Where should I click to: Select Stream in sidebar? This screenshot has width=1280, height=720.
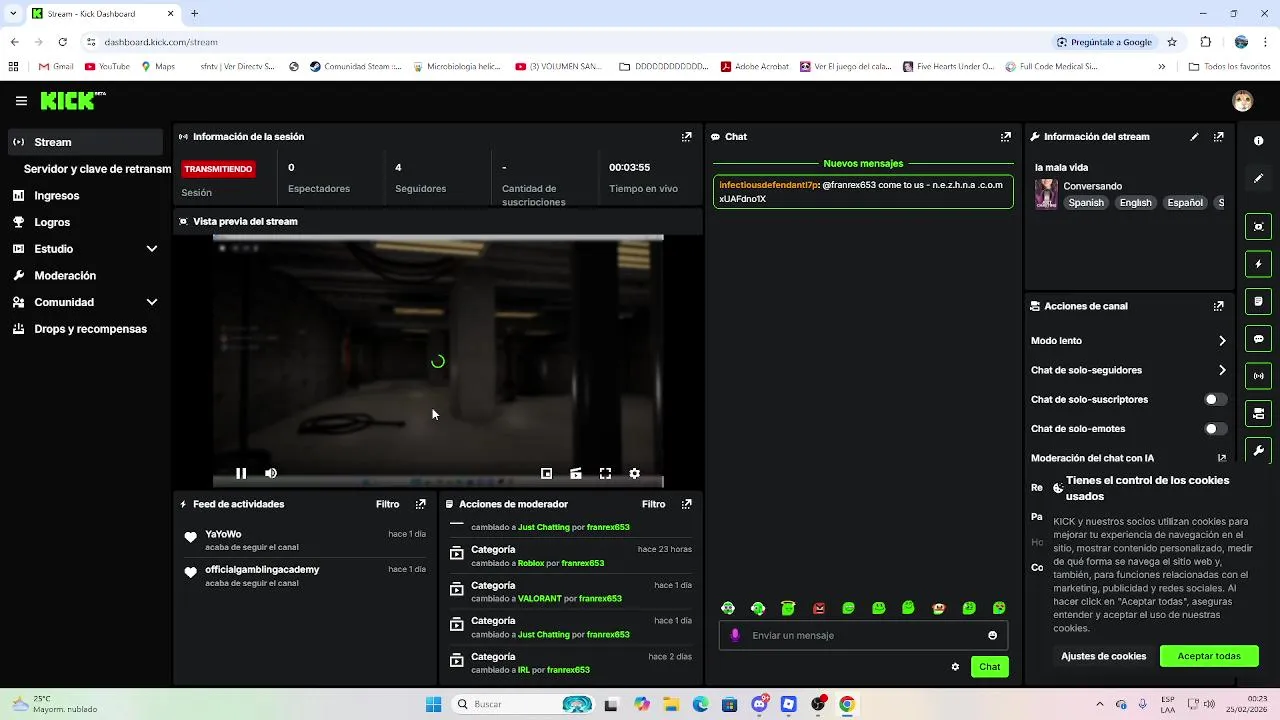click(85, 142)
